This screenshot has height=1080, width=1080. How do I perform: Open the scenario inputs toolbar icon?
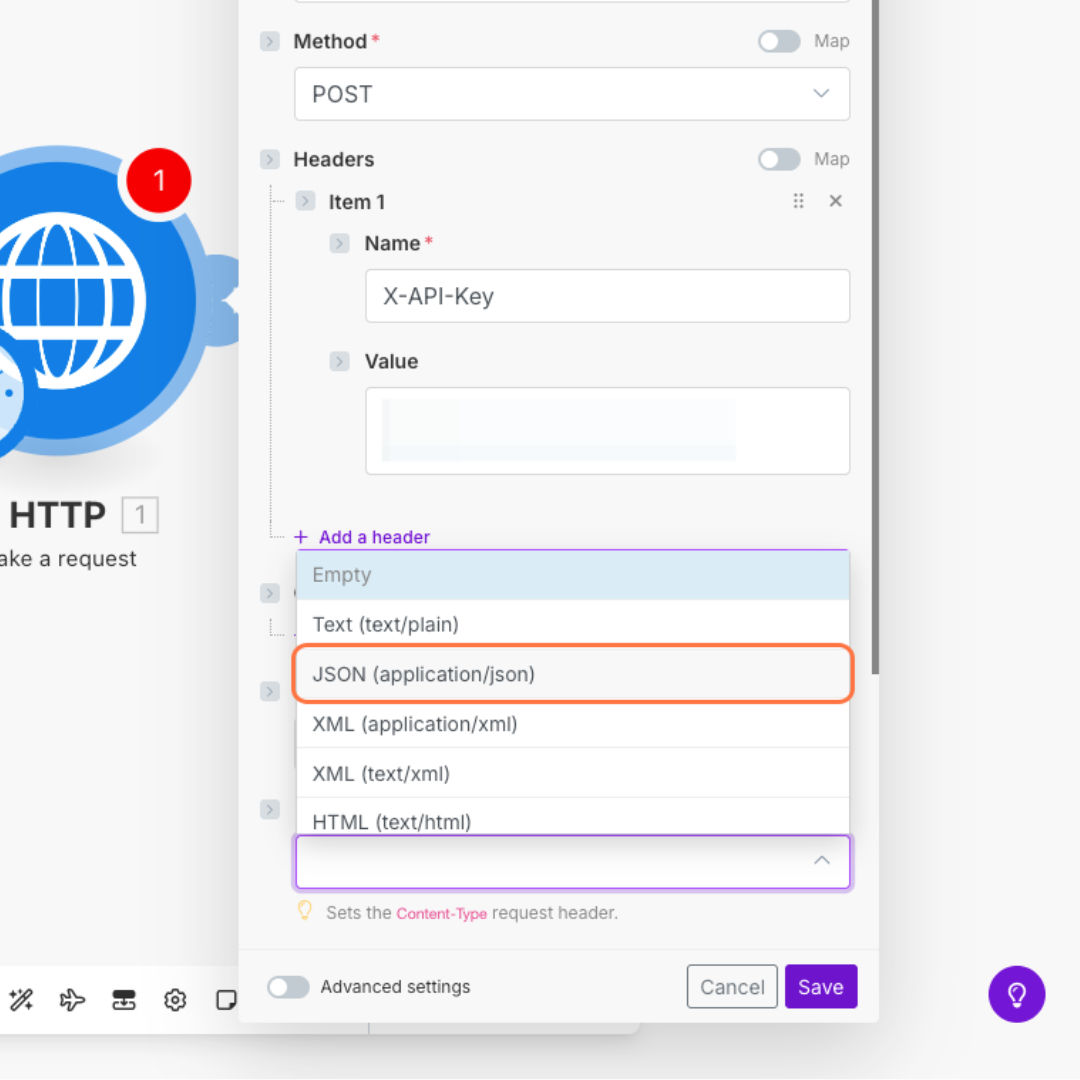tap(124, 999)
